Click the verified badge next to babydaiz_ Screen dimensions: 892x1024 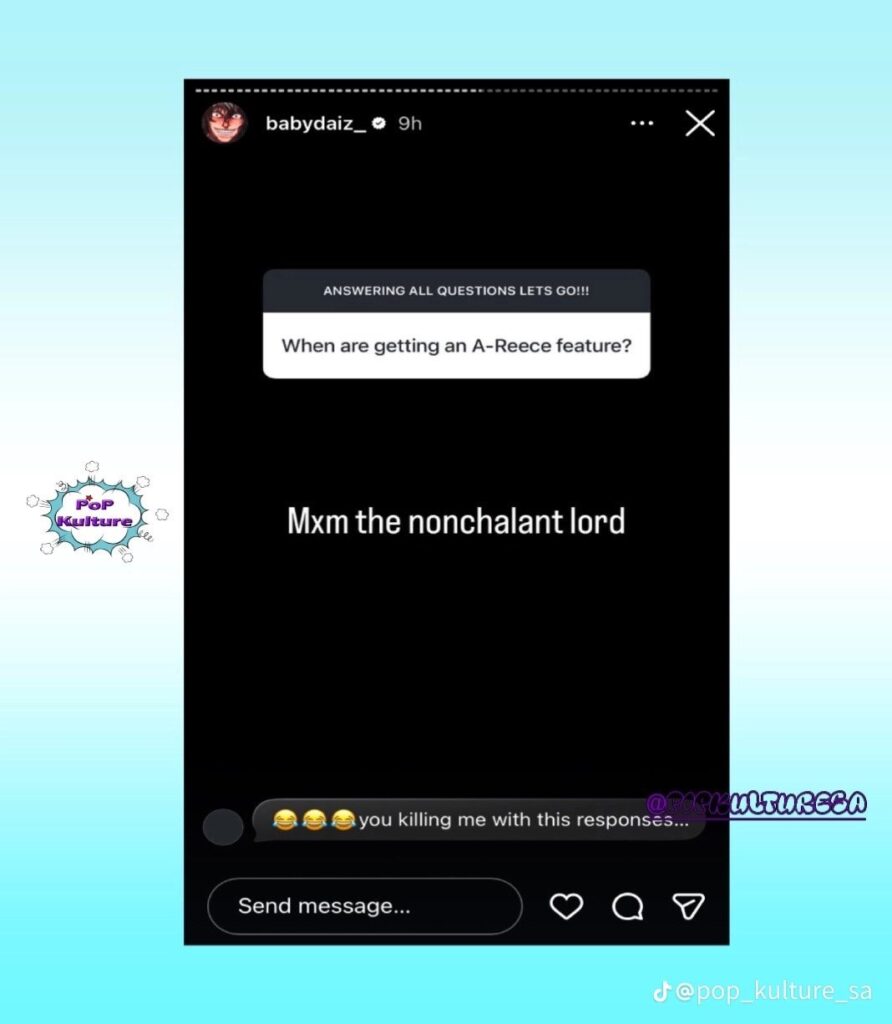click(379, 123)
